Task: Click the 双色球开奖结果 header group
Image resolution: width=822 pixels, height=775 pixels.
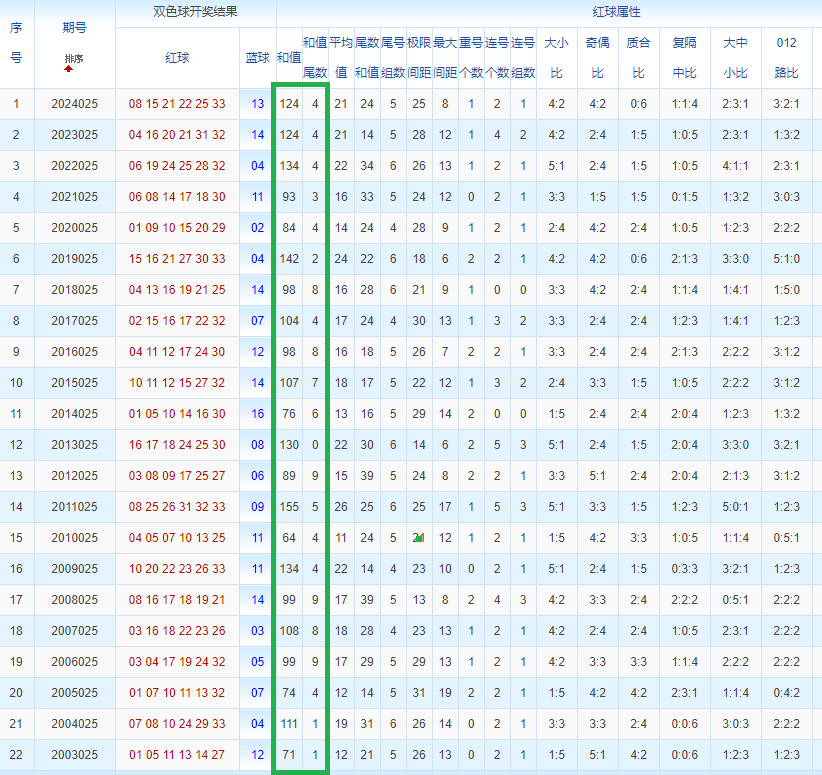Action: [x=195, y=13]
